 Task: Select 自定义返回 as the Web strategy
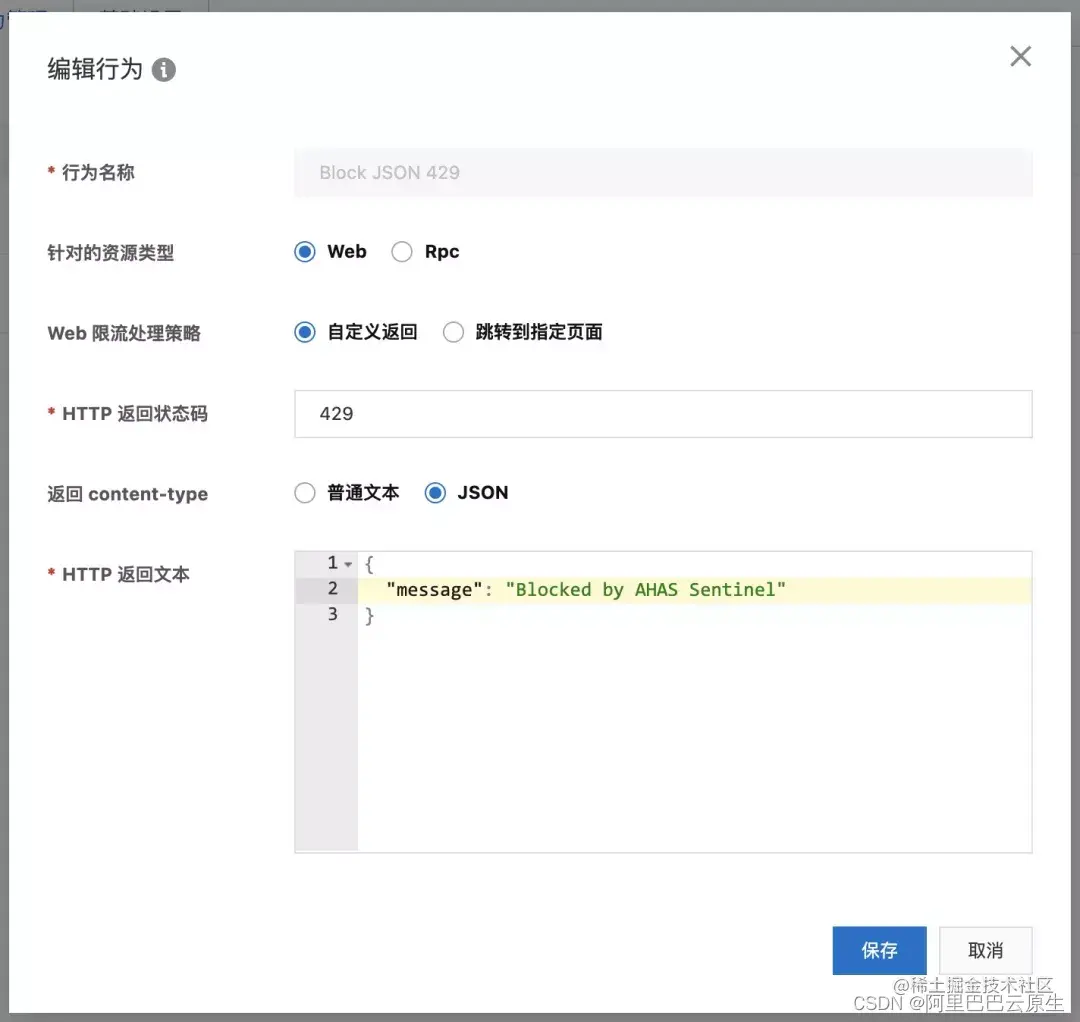coord(305,332)
